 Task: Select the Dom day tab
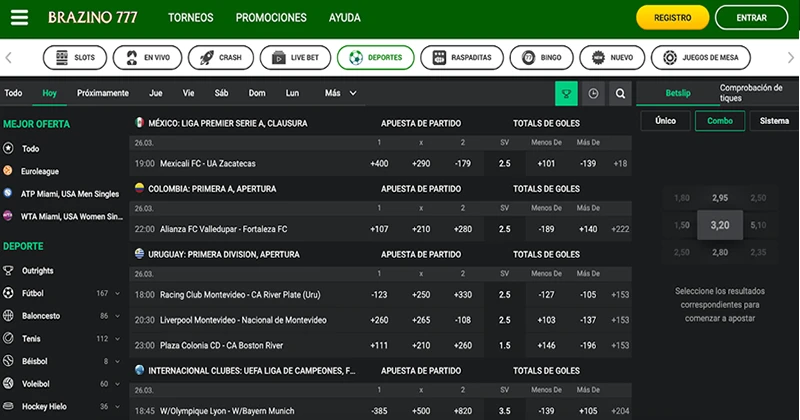coord(257,93)
